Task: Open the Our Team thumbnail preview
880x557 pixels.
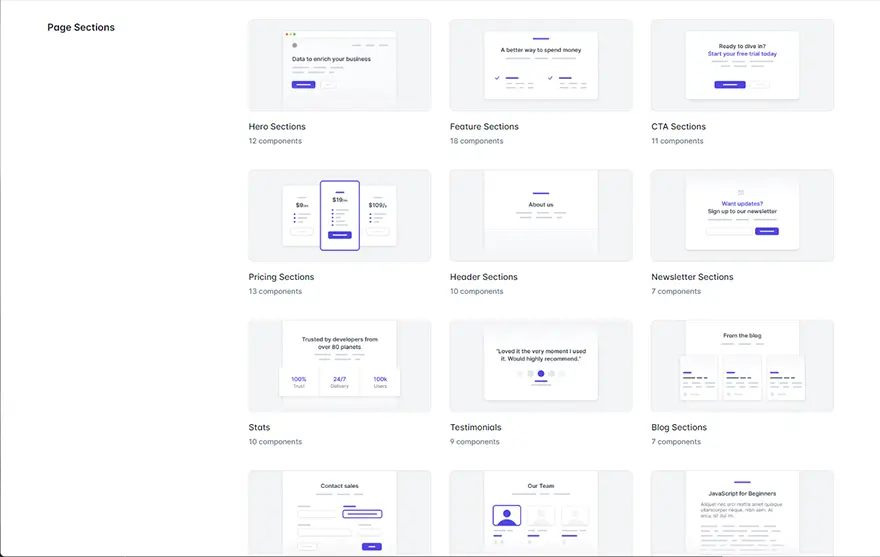Action: (541, 512)
